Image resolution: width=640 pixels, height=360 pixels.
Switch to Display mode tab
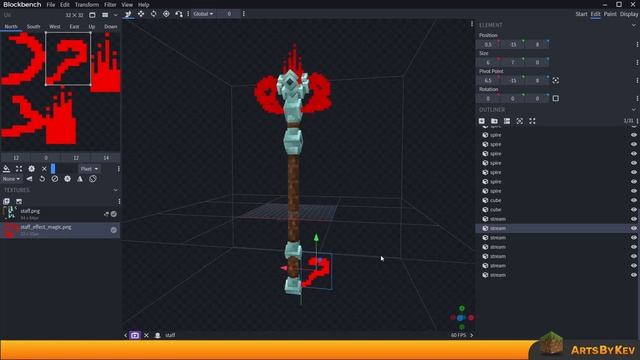click(x=629, y=14)
